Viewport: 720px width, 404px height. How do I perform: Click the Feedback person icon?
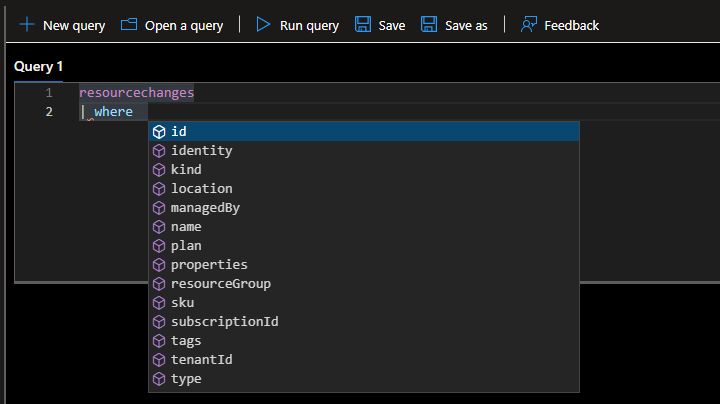(530, 25)
